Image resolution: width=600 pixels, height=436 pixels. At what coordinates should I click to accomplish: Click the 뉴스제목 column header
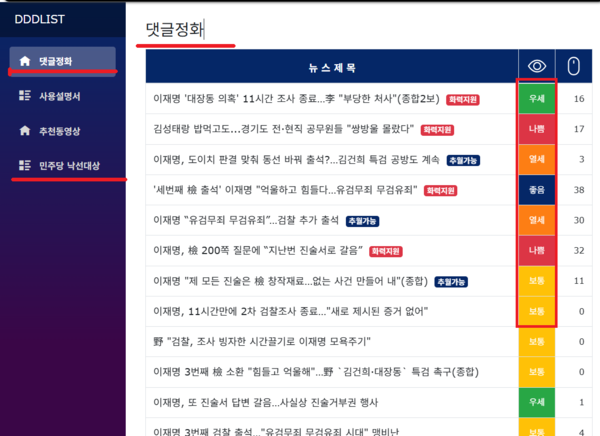(x=332, y=68)
